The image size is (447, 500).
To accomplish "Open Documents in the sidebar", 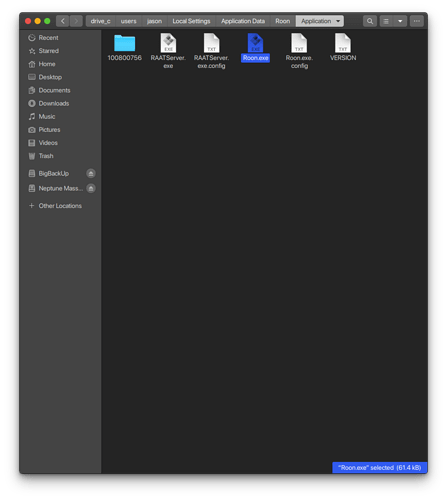I will point(60,90).
